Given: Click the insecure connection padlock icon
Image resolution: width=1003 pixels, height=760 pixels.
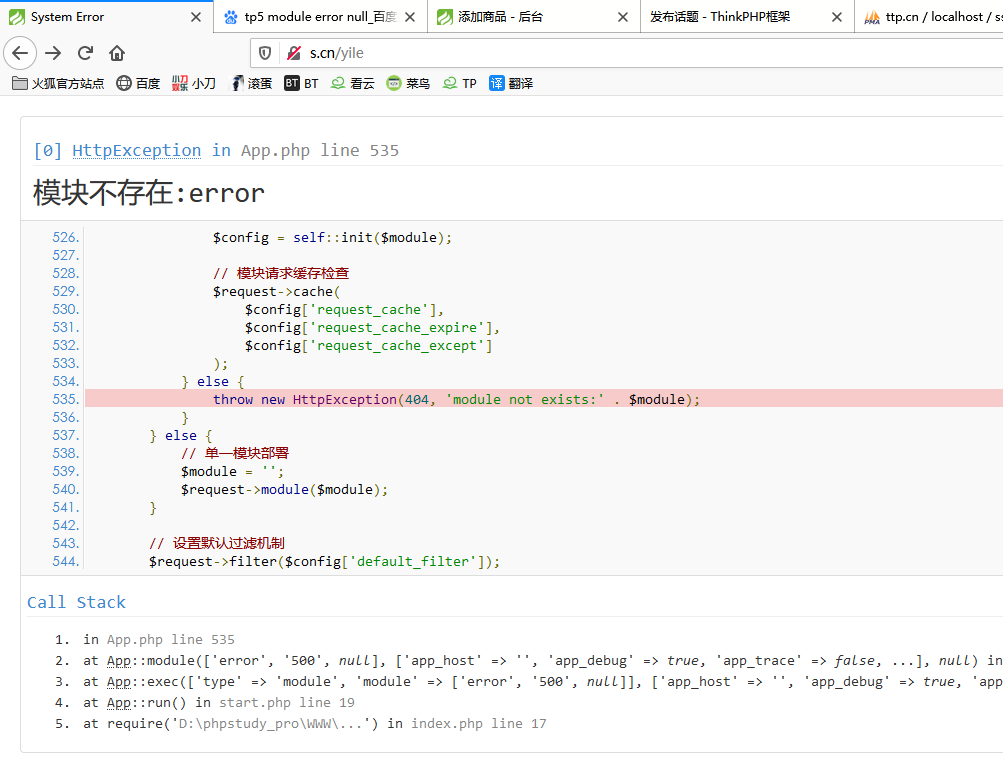Looking at the screenshot, I should click(x=293, y=53).
